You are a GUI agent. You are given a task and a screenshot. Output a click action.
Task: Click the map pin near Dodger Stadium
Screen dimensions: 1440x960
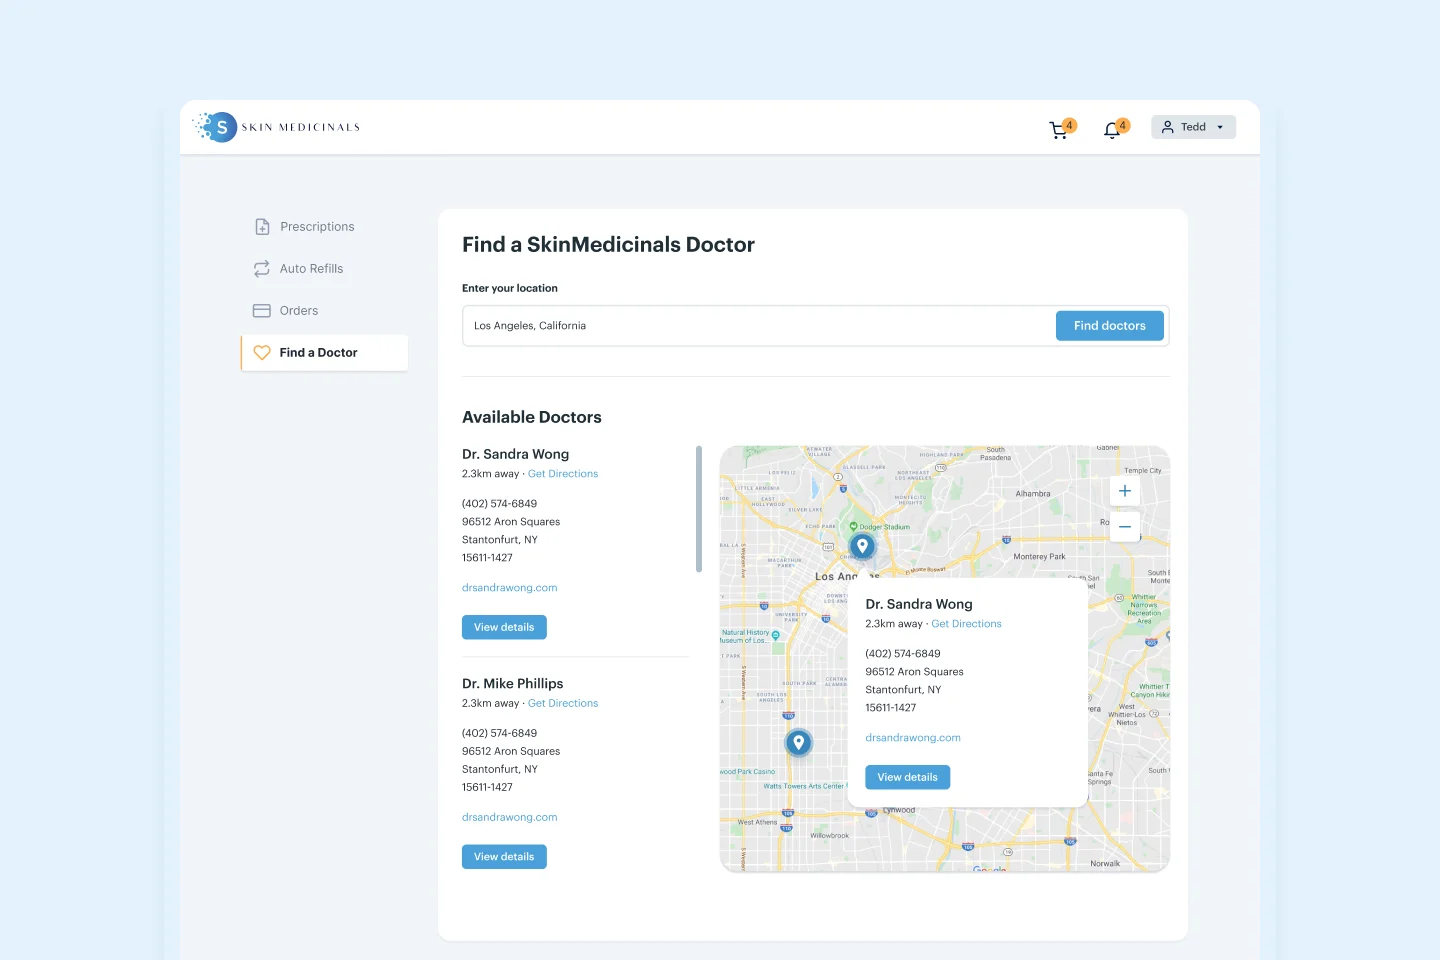tap(862, 546)
